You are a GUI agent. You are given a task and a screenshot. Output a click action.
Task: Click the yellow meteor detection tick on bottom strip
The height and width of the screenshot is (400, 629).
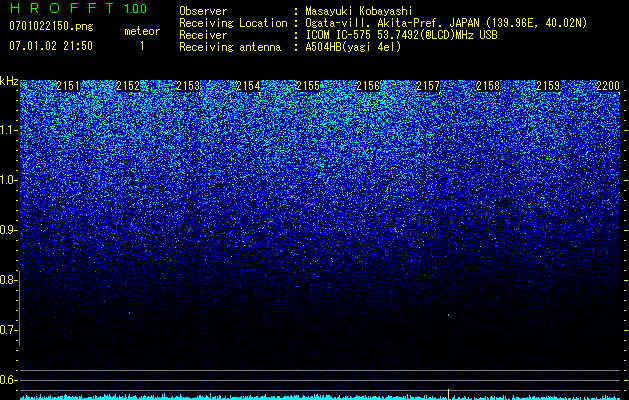tap(448, 394)
